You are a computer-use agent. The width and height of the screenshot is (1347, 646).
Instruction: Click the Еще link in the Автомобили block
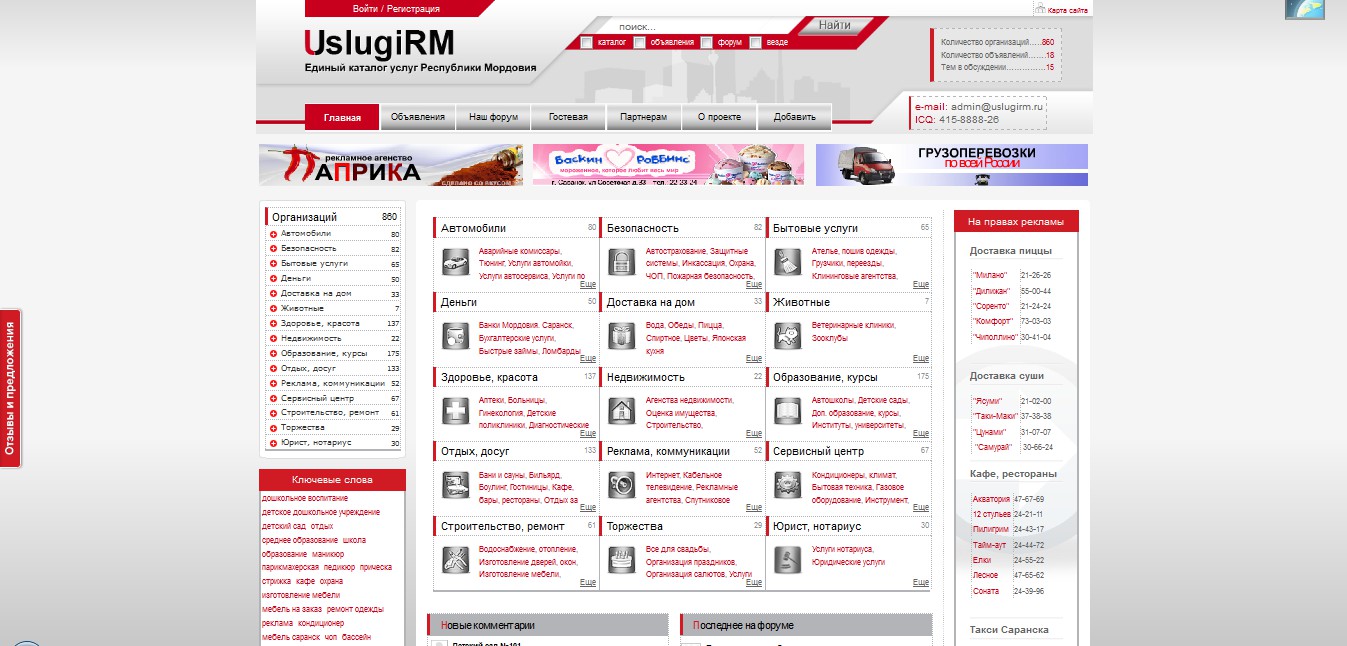pyautogui.click(x=588, y=284)
